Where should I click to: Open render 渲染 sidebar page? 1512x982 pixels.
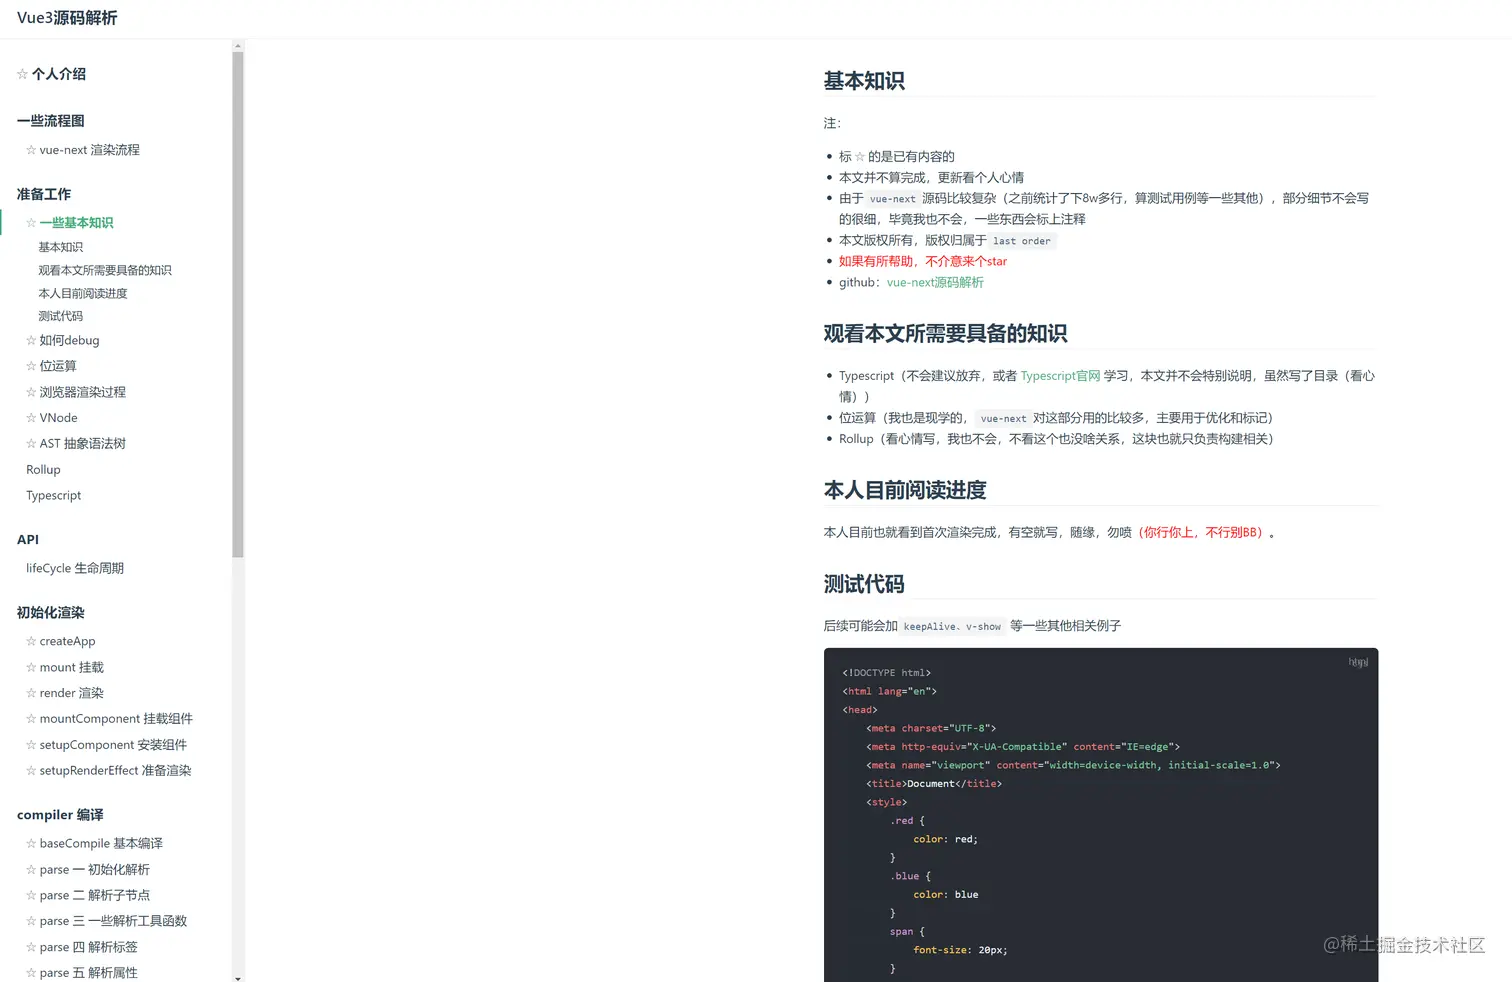[65, 693]
